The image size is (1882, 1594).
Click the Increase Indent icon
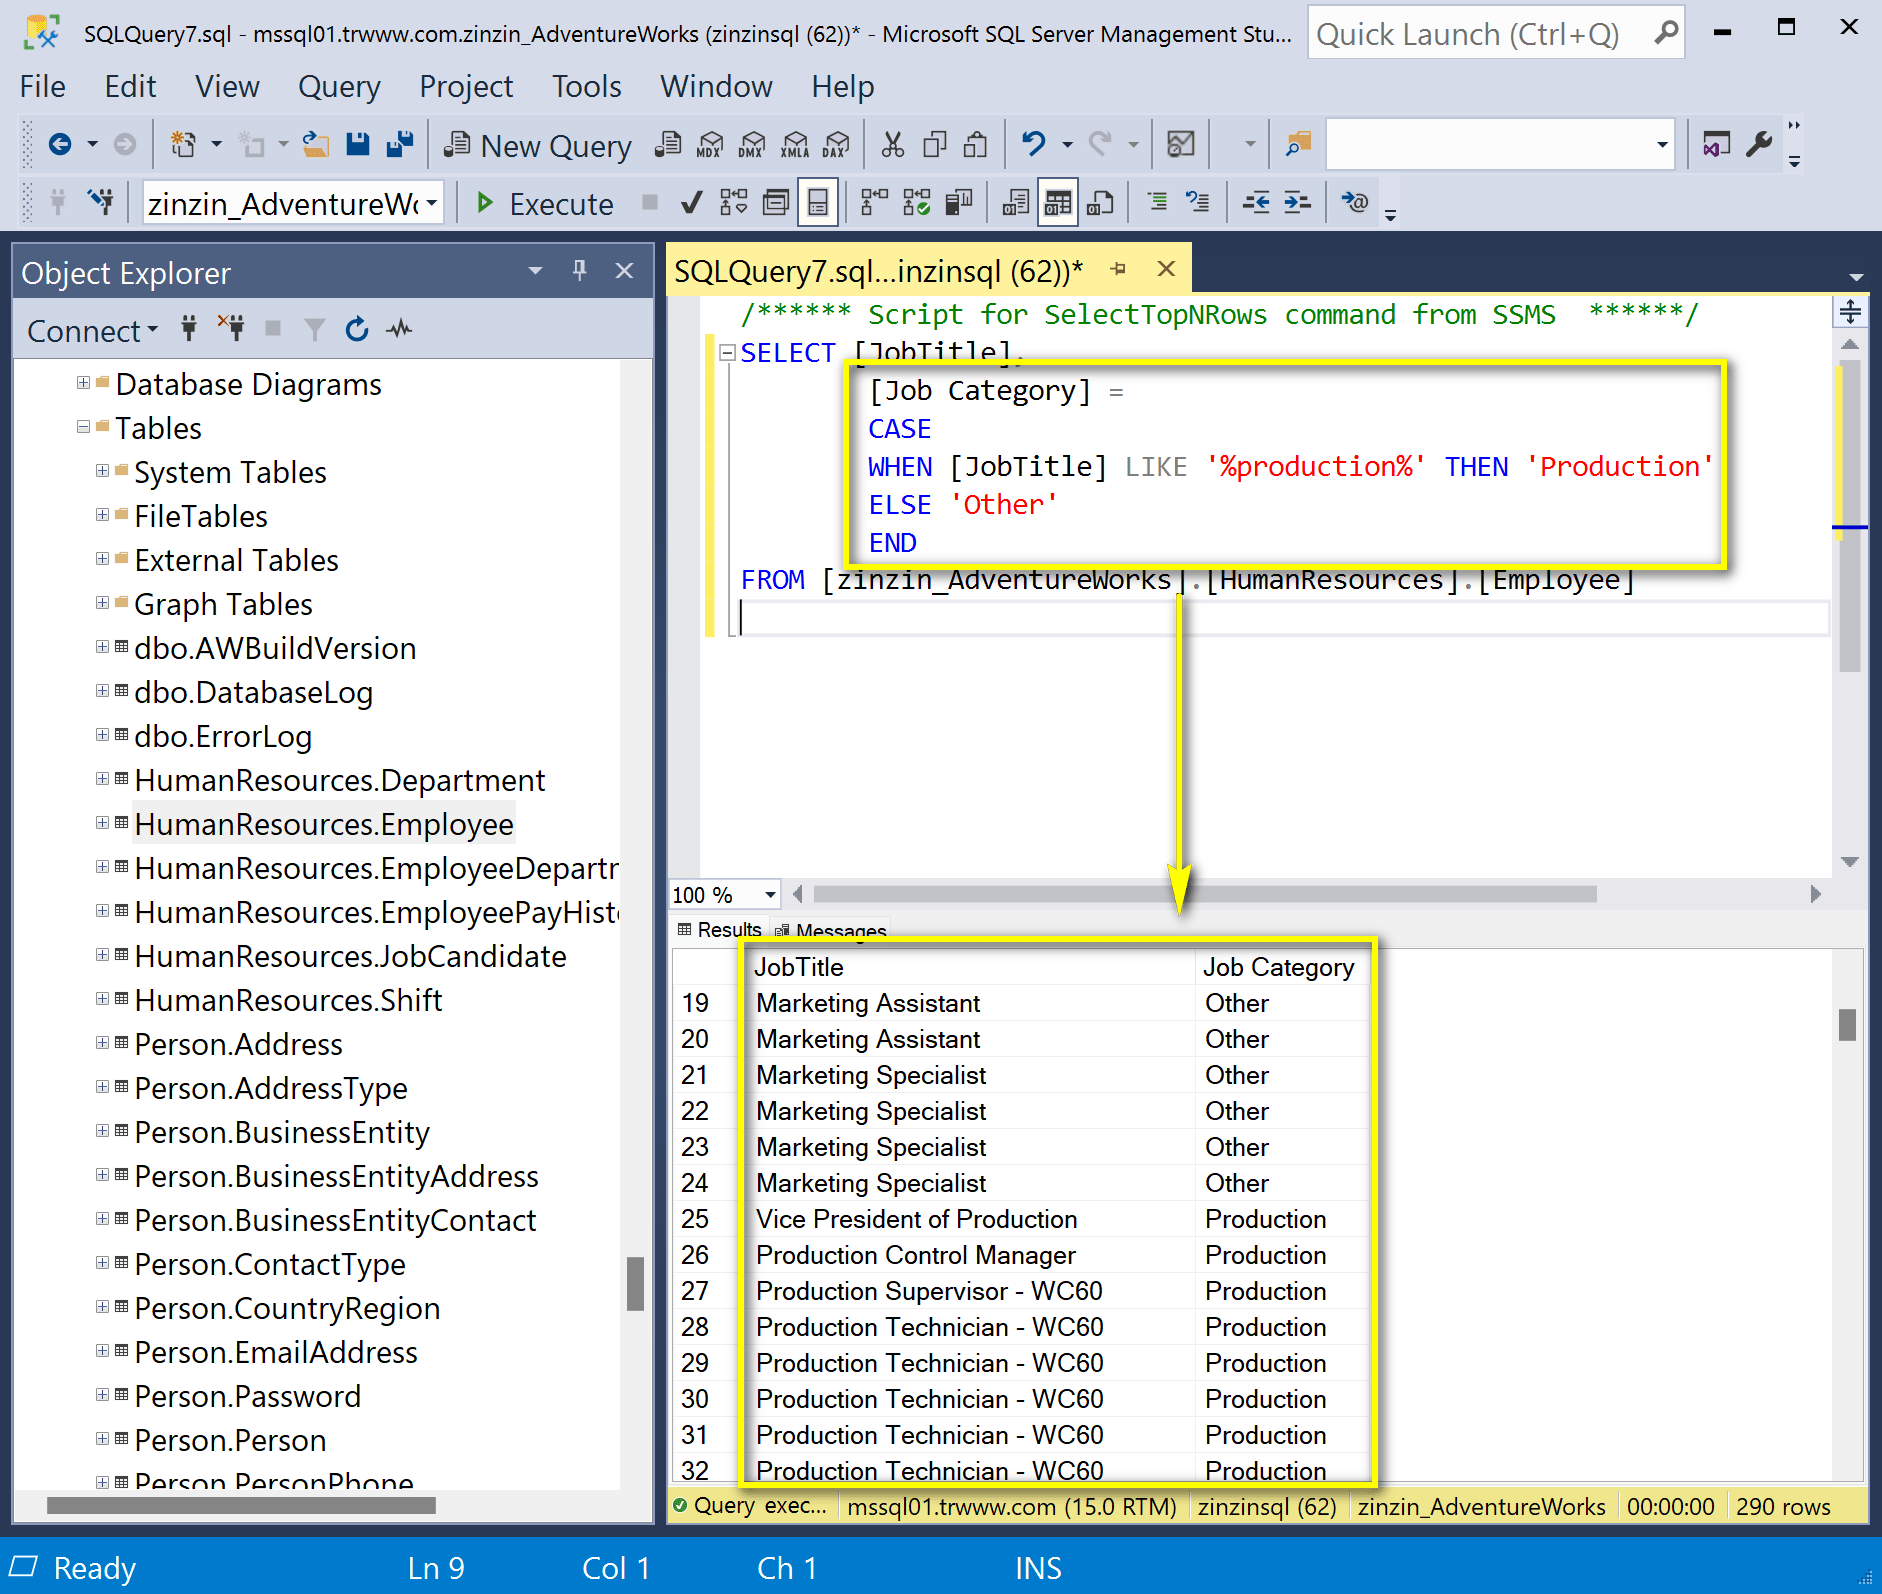coord(1297,203)
